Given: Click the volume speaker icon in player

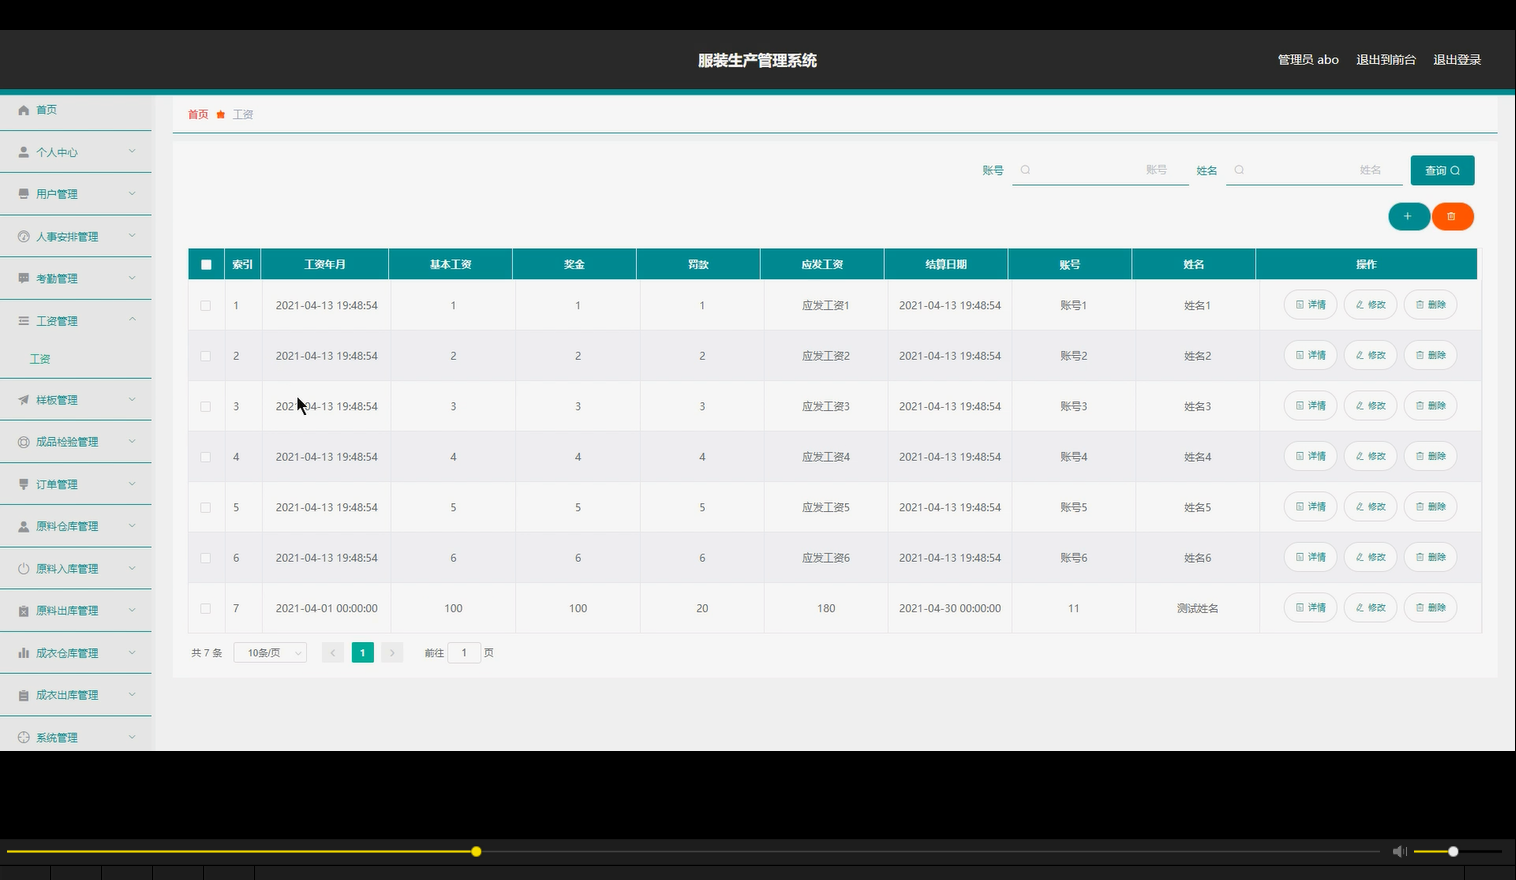Looking at the screenshot, I should pos(1399,851).
